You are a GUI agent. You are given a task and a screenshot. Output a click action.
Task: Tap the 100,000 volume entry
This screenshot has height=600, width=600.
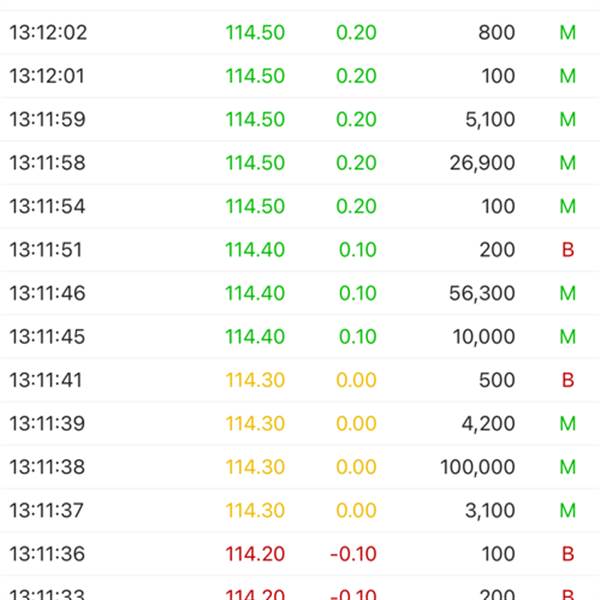pyautogui.click(x=478, y=467)
